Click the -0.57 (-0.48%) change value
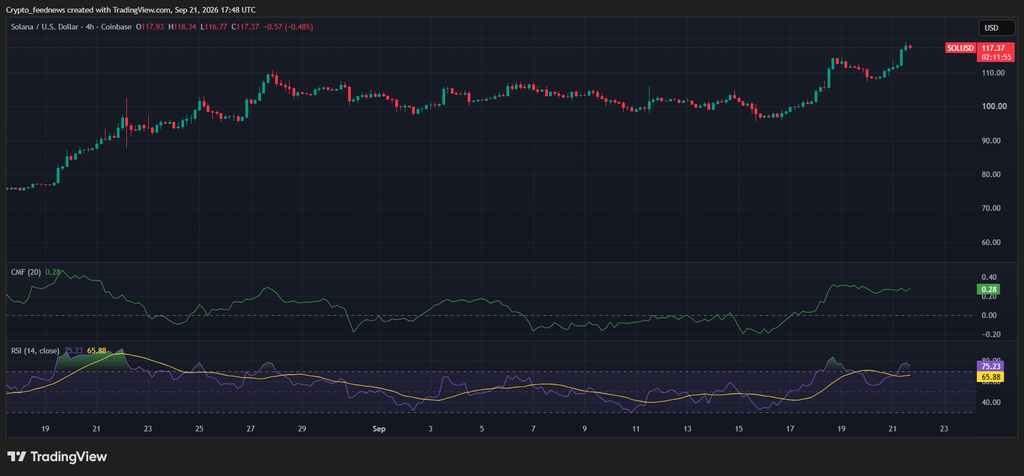The image size is (1024, 476). point(287,27)
